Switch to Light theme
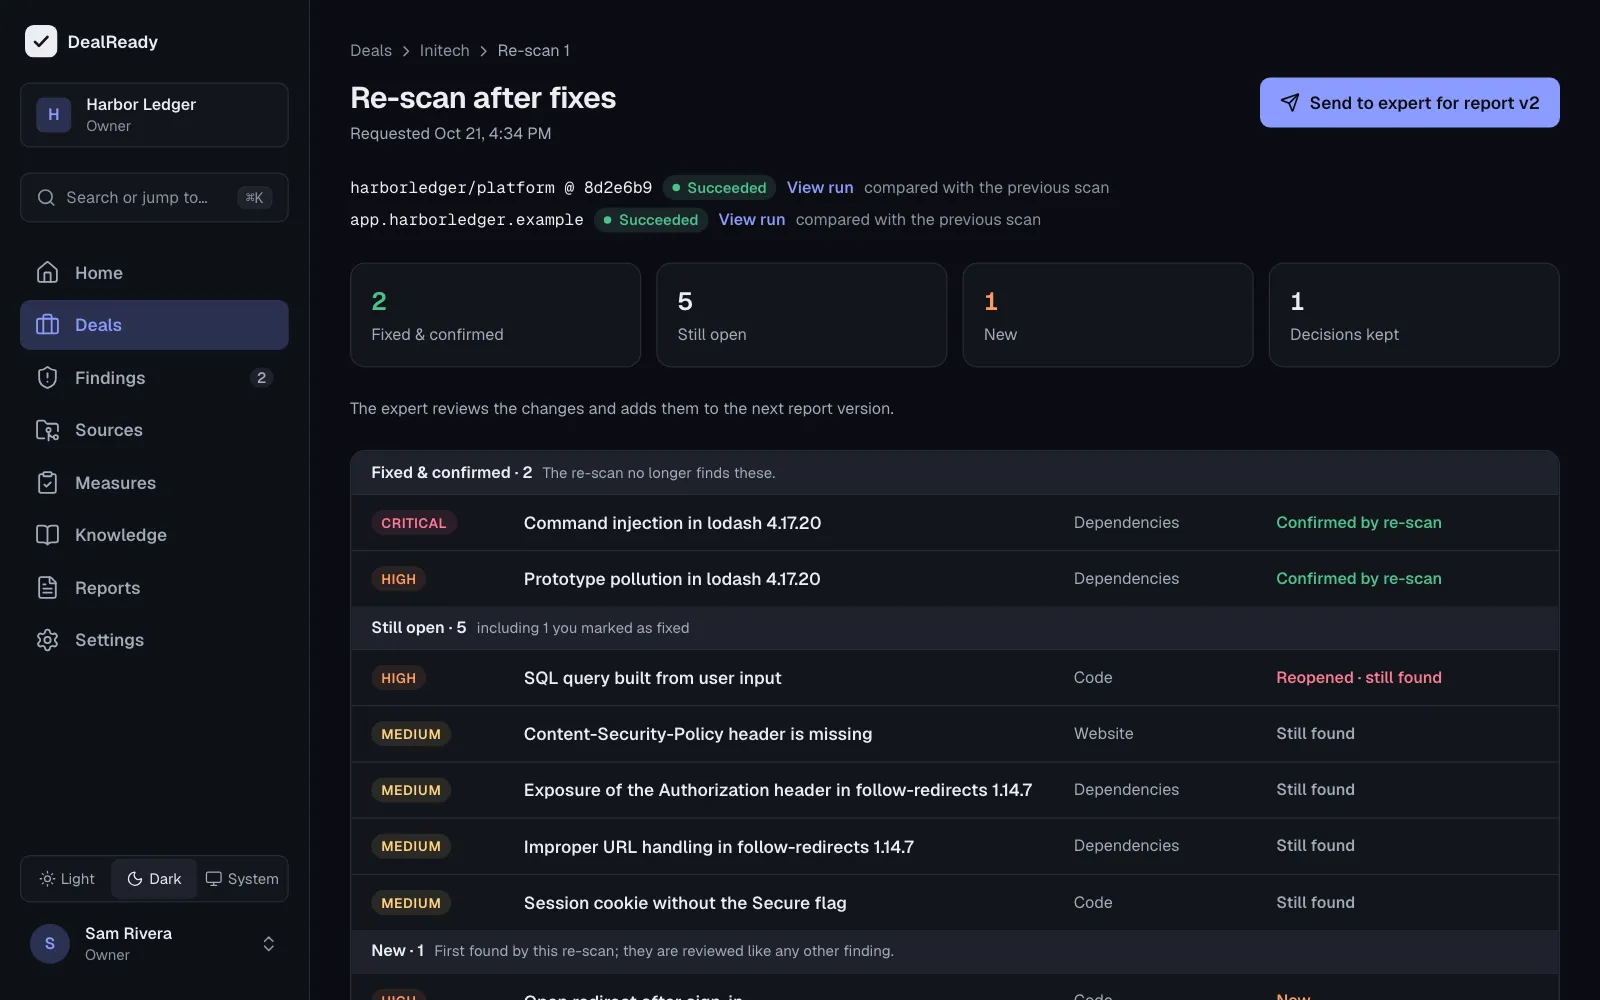Screen dimensions: 1600x1000 [x=67, y=879]
